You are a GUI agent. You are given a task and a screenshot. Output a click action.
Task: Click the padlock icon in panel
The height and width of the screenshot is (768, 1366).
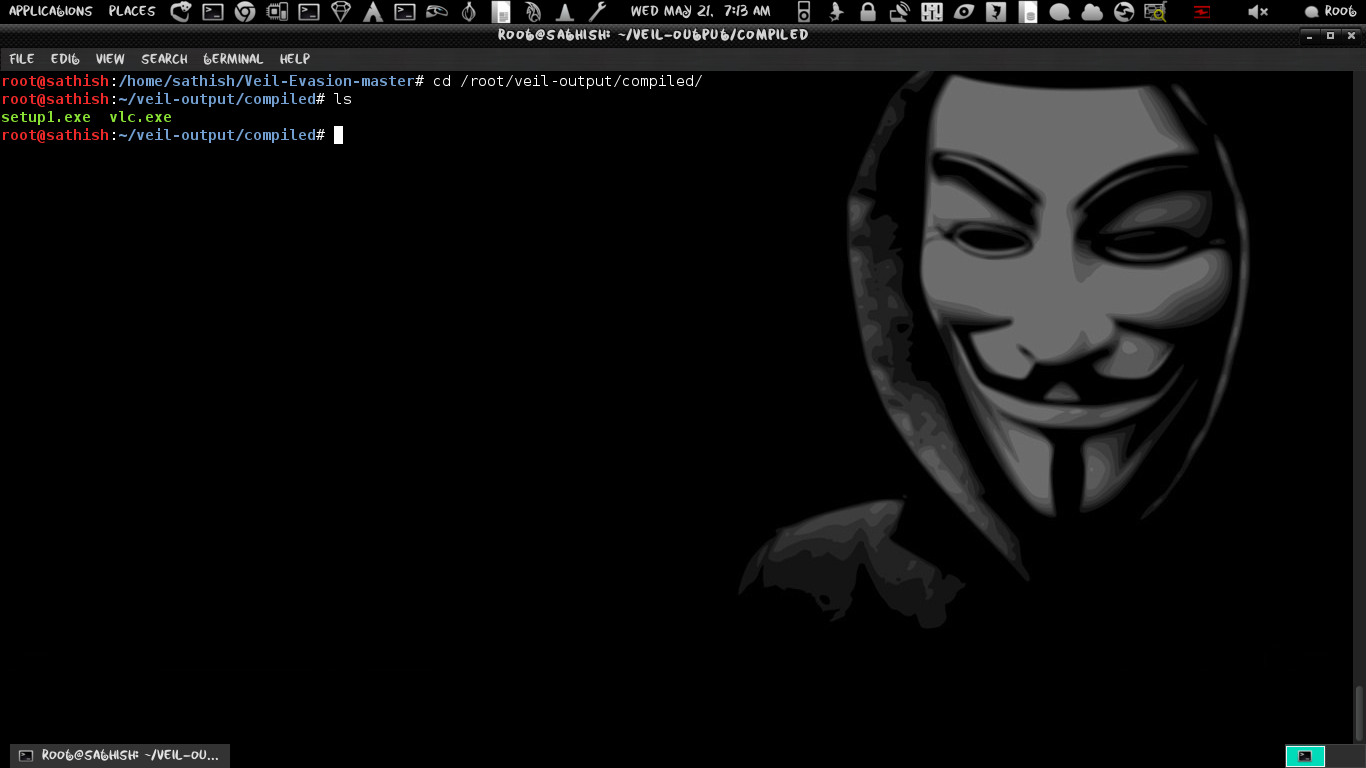[x=868, y=12]
